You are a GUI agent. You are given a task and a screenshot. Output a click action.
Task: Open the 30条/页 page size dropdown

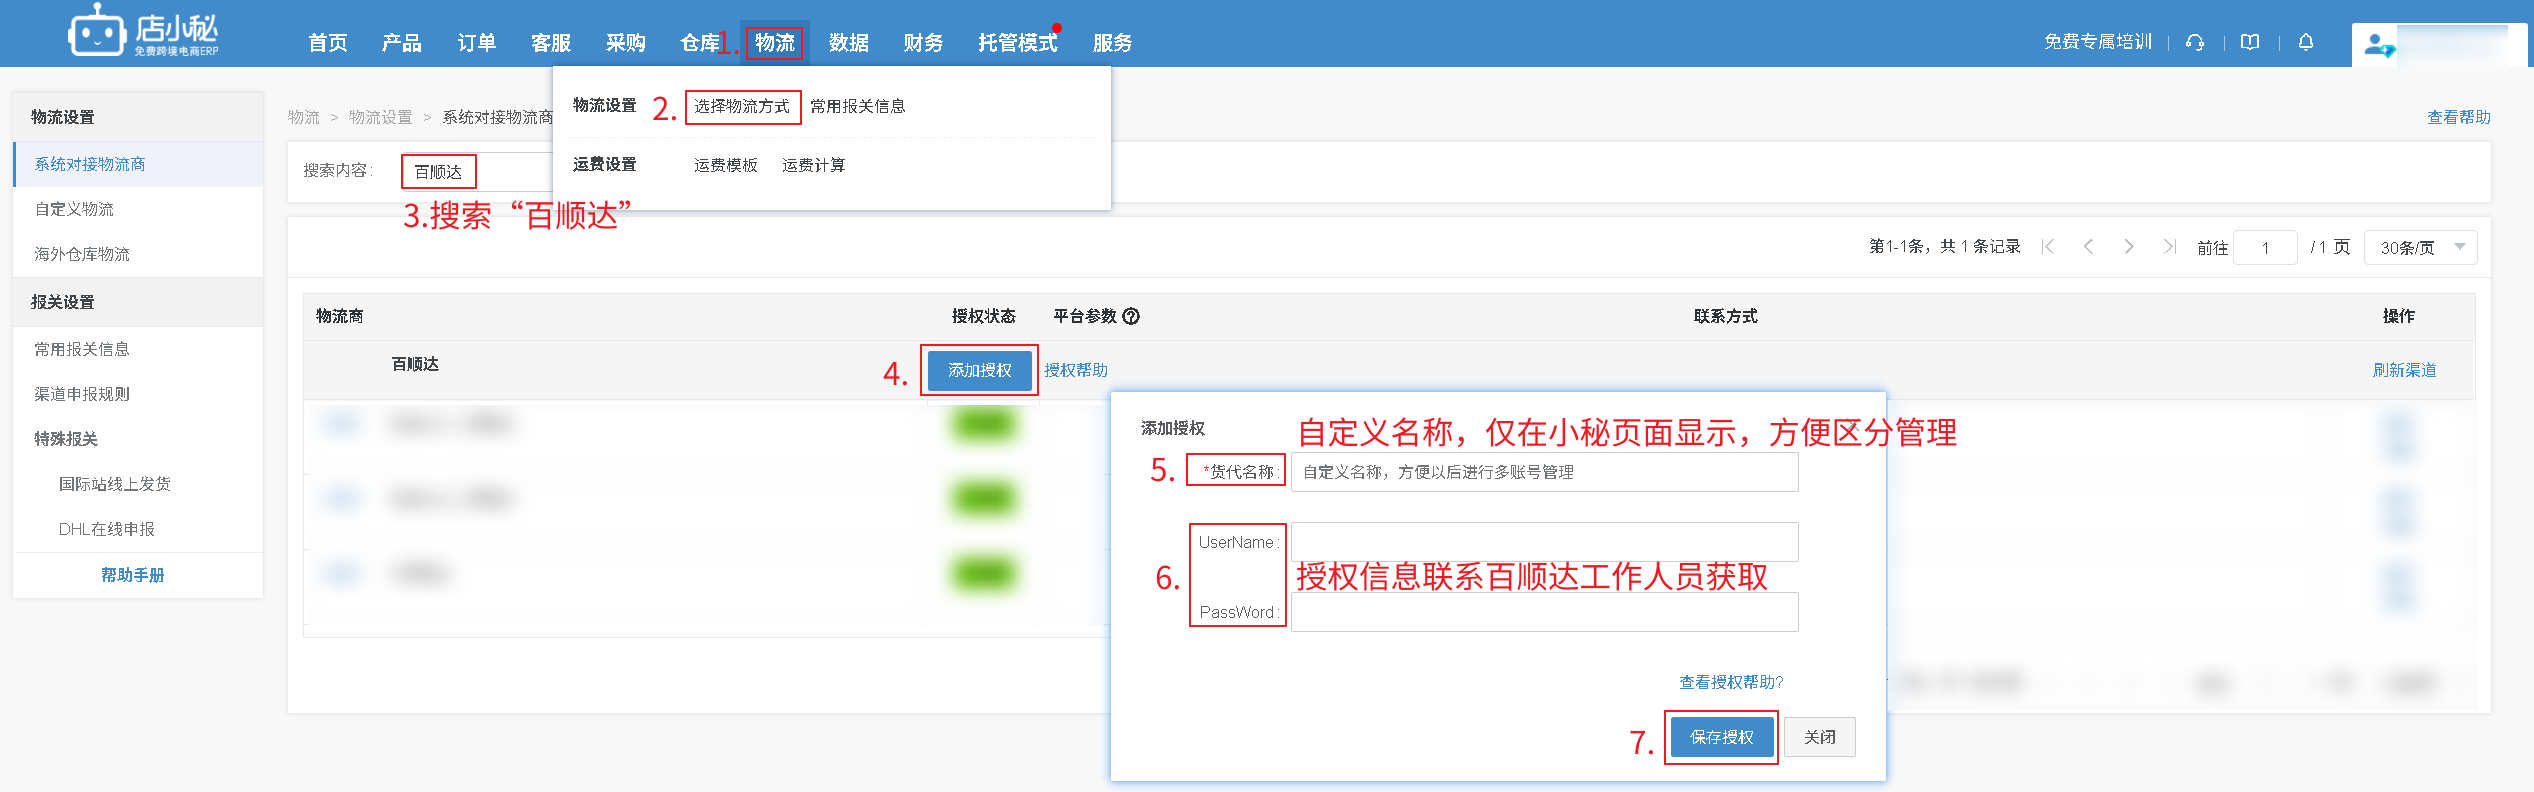point(2420,247)
